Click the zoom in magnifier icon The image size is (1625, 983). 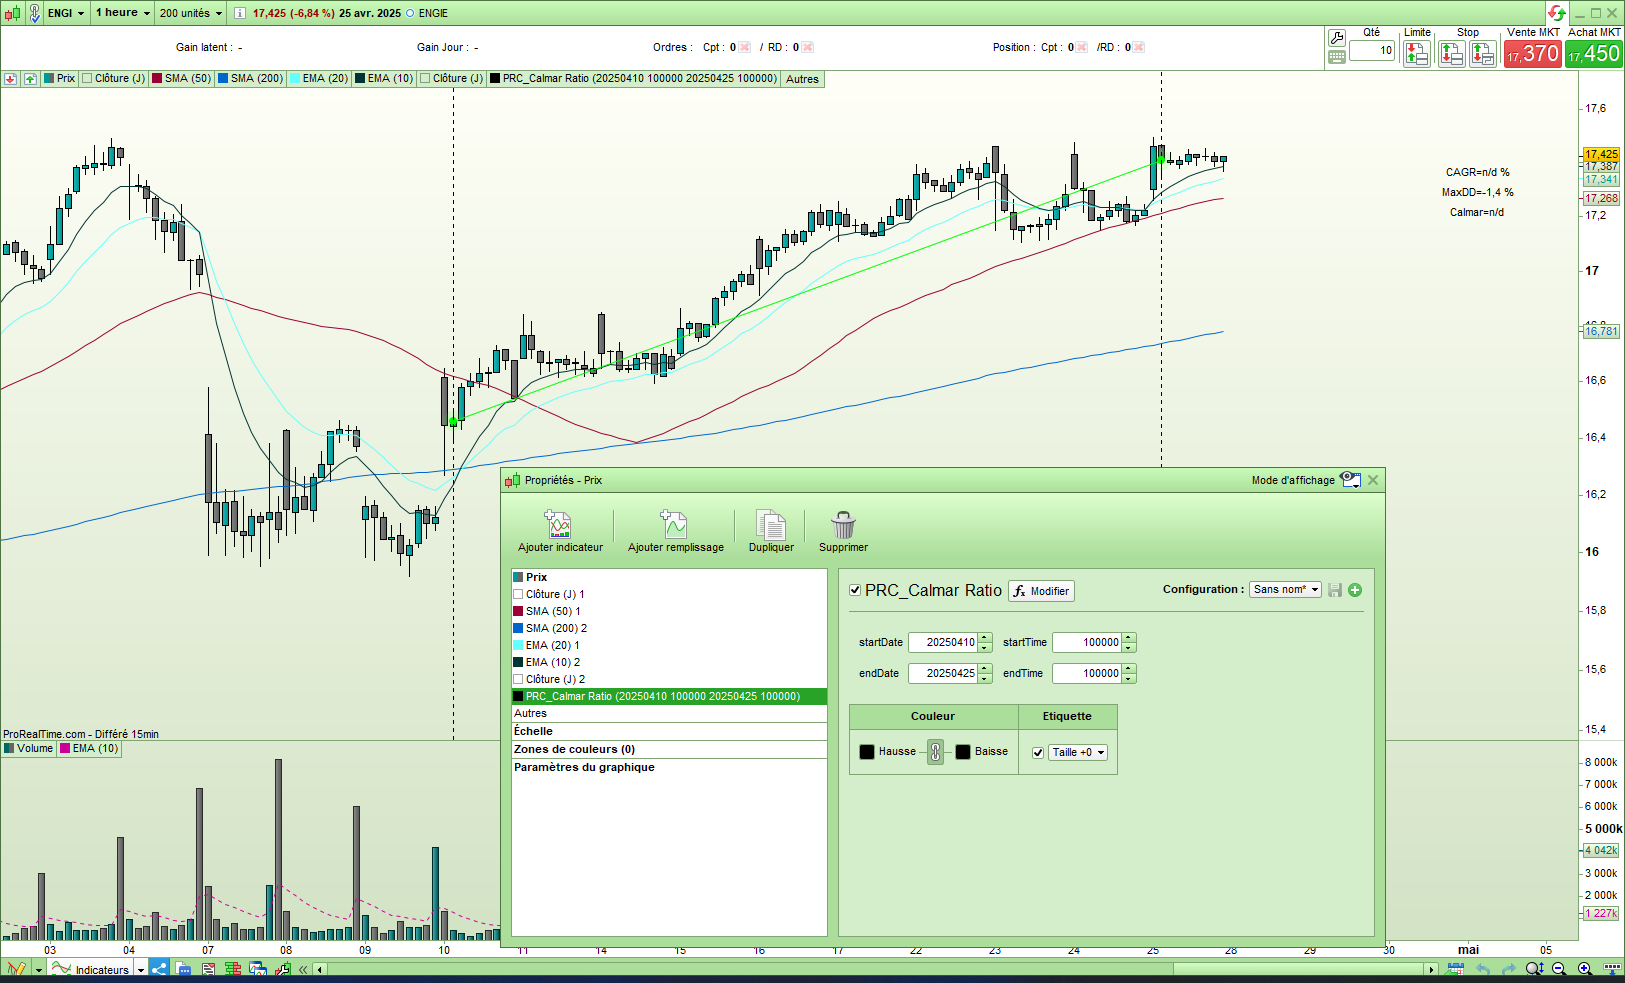1584,969
